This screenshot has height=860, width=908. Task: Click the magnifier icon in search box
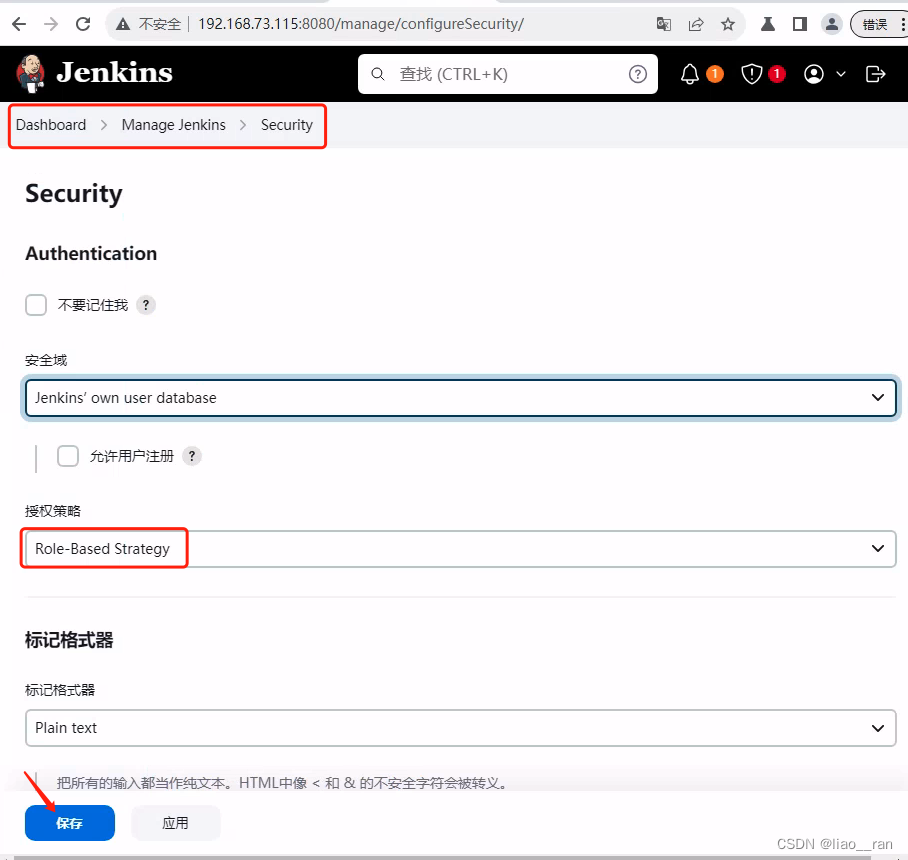pyautogui.click(x=378, y=74)
